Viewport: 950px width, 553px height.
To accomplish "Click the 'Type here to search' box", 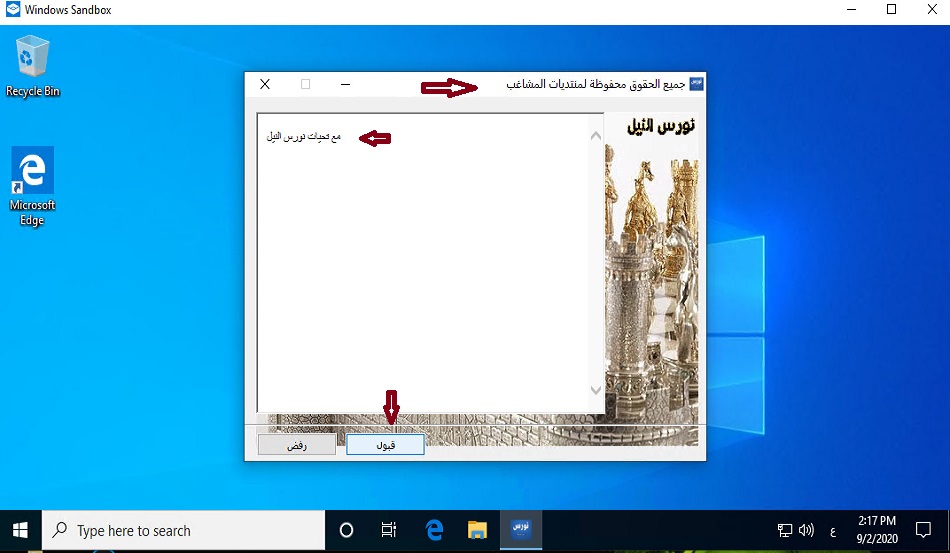I will point(185,530).
